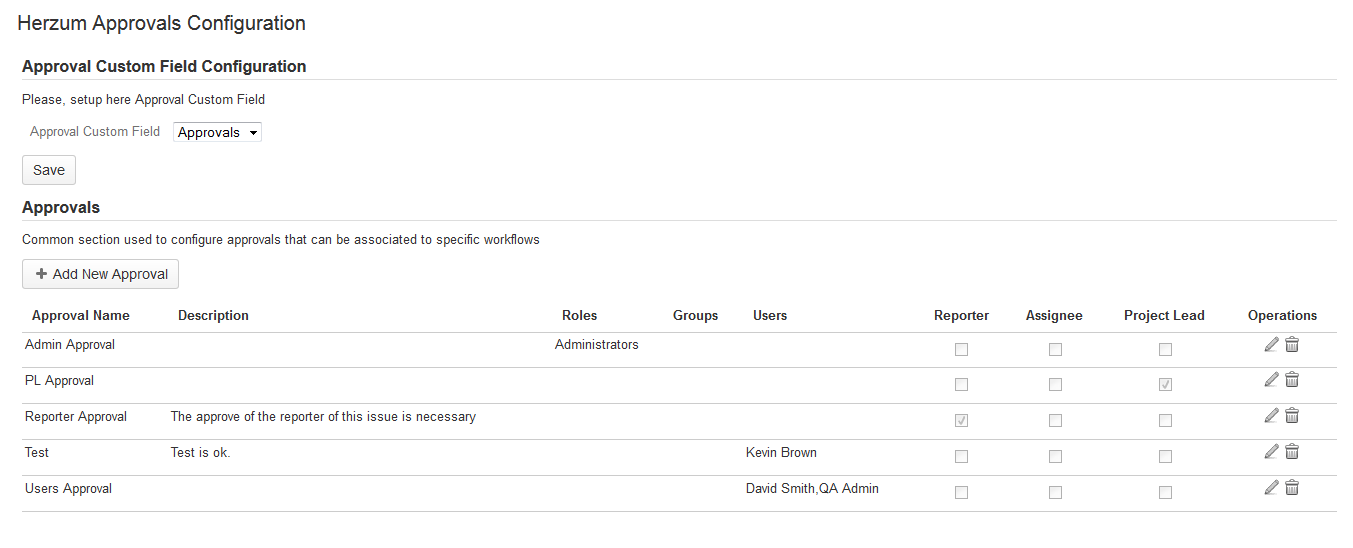The image size is (1353, 548).
Task: Click the Operations column header
Action: click(1282, 315)
